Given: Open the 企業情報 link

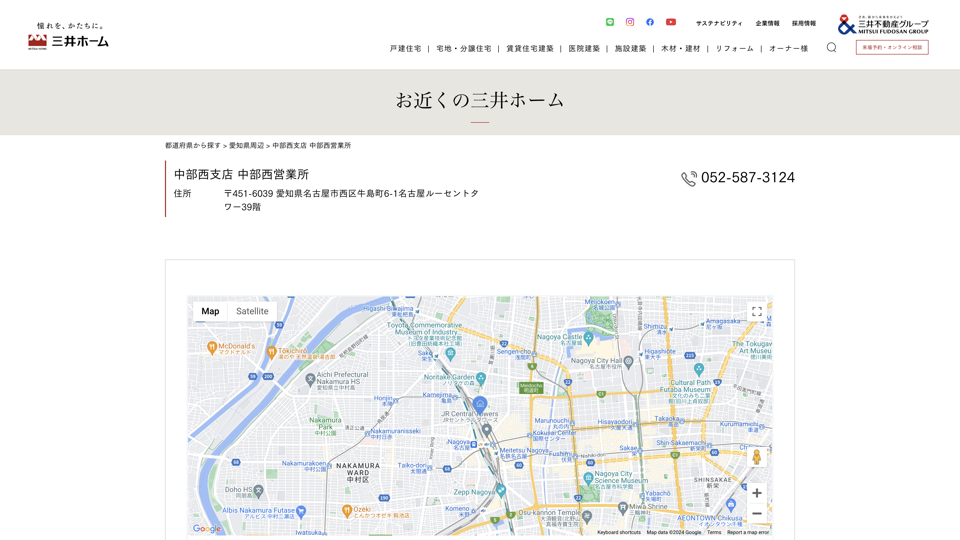Looking at the screenshot, I should [767, 23].
